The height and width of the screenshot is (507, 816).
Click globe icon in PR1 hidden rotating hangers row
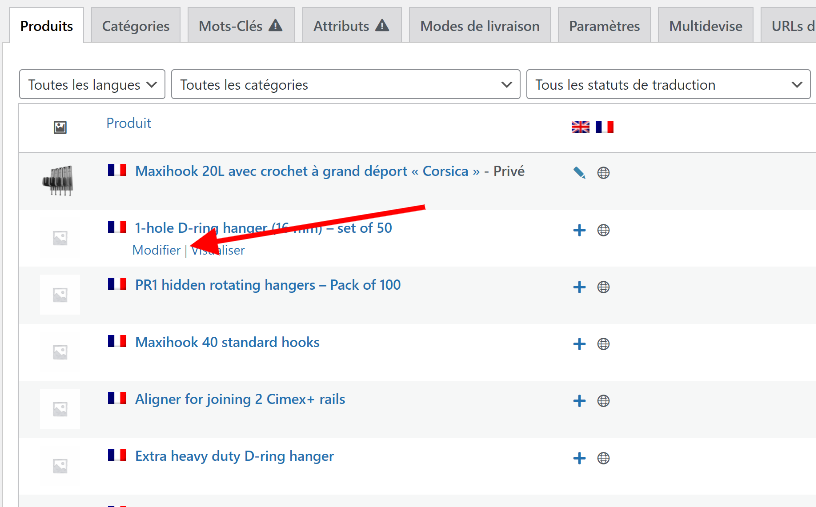point(603,287)
